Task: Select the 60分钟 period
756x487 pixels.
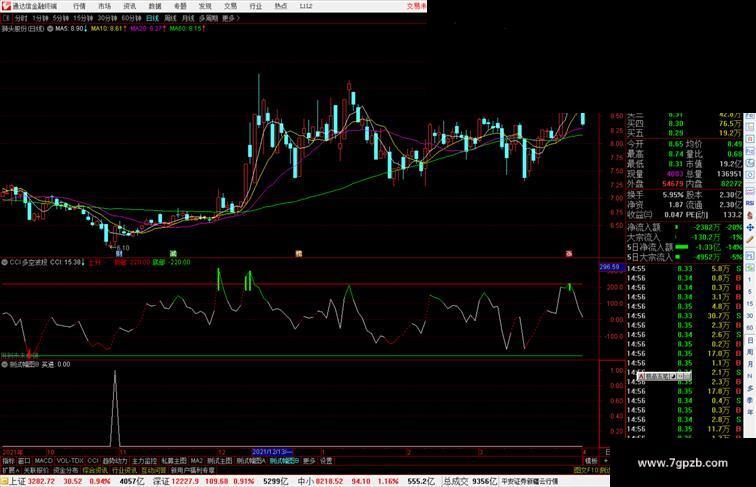Action: tap(131, 18)
